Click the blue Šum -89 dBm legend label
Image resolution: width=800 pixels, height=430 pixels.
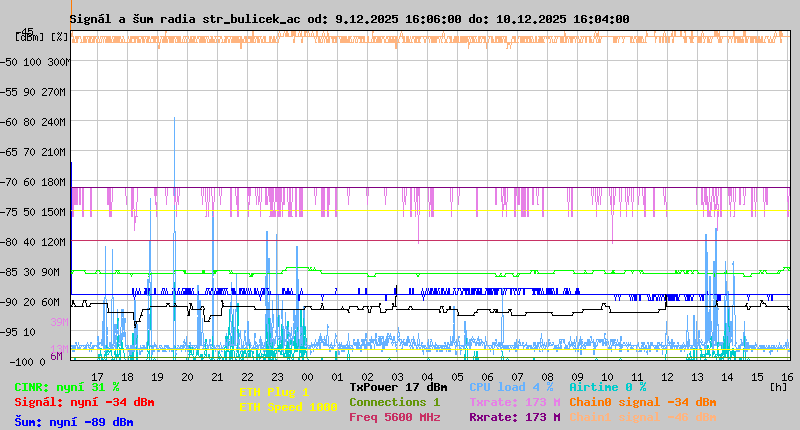[73, 421]
